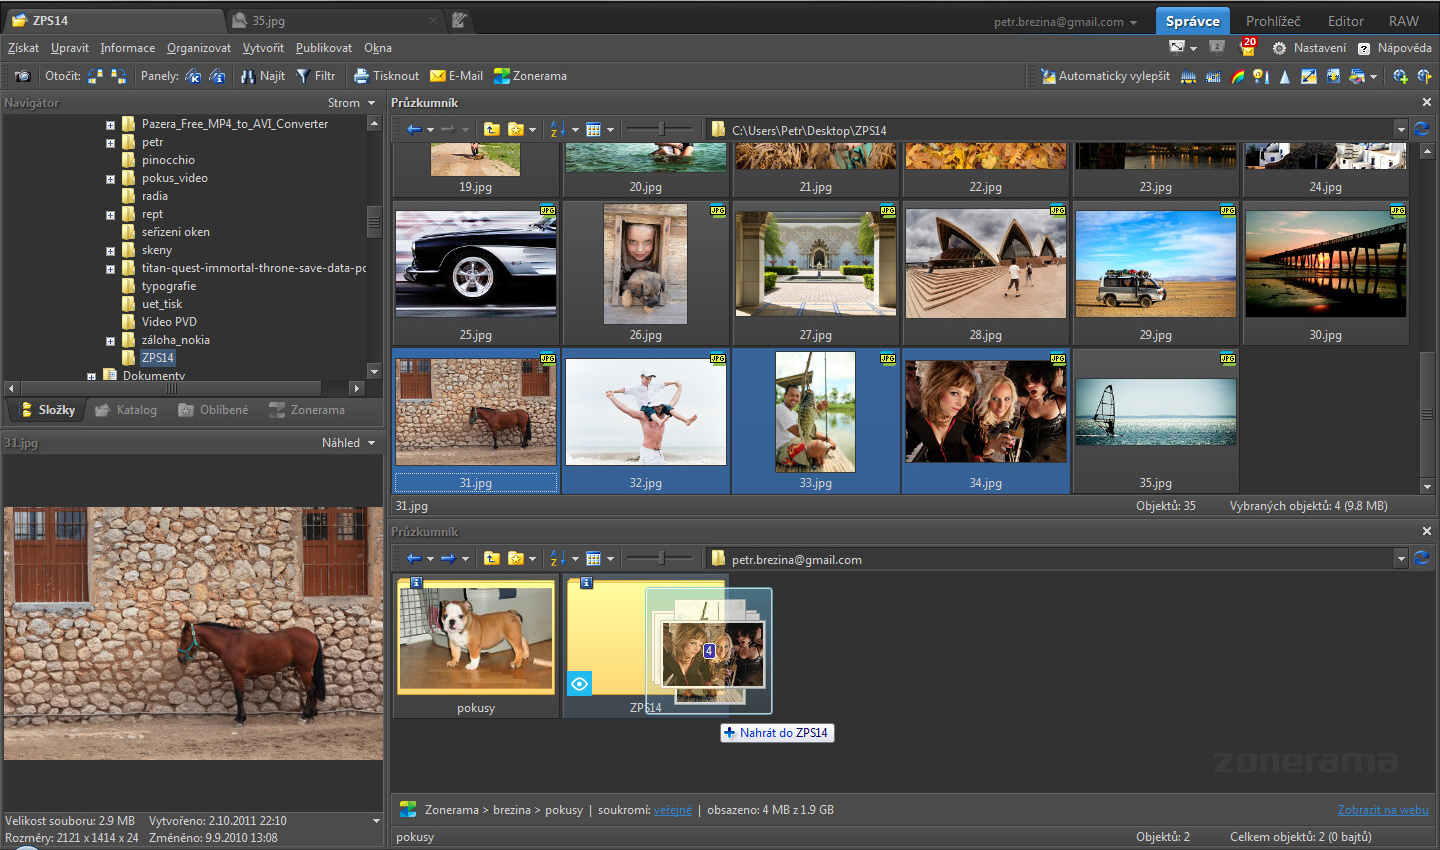This screenshot has height=850, width=1440.
Task: Expand the Pazera_Free_MP4_to_AVI_Converter folder
Action: coord(110,125)
